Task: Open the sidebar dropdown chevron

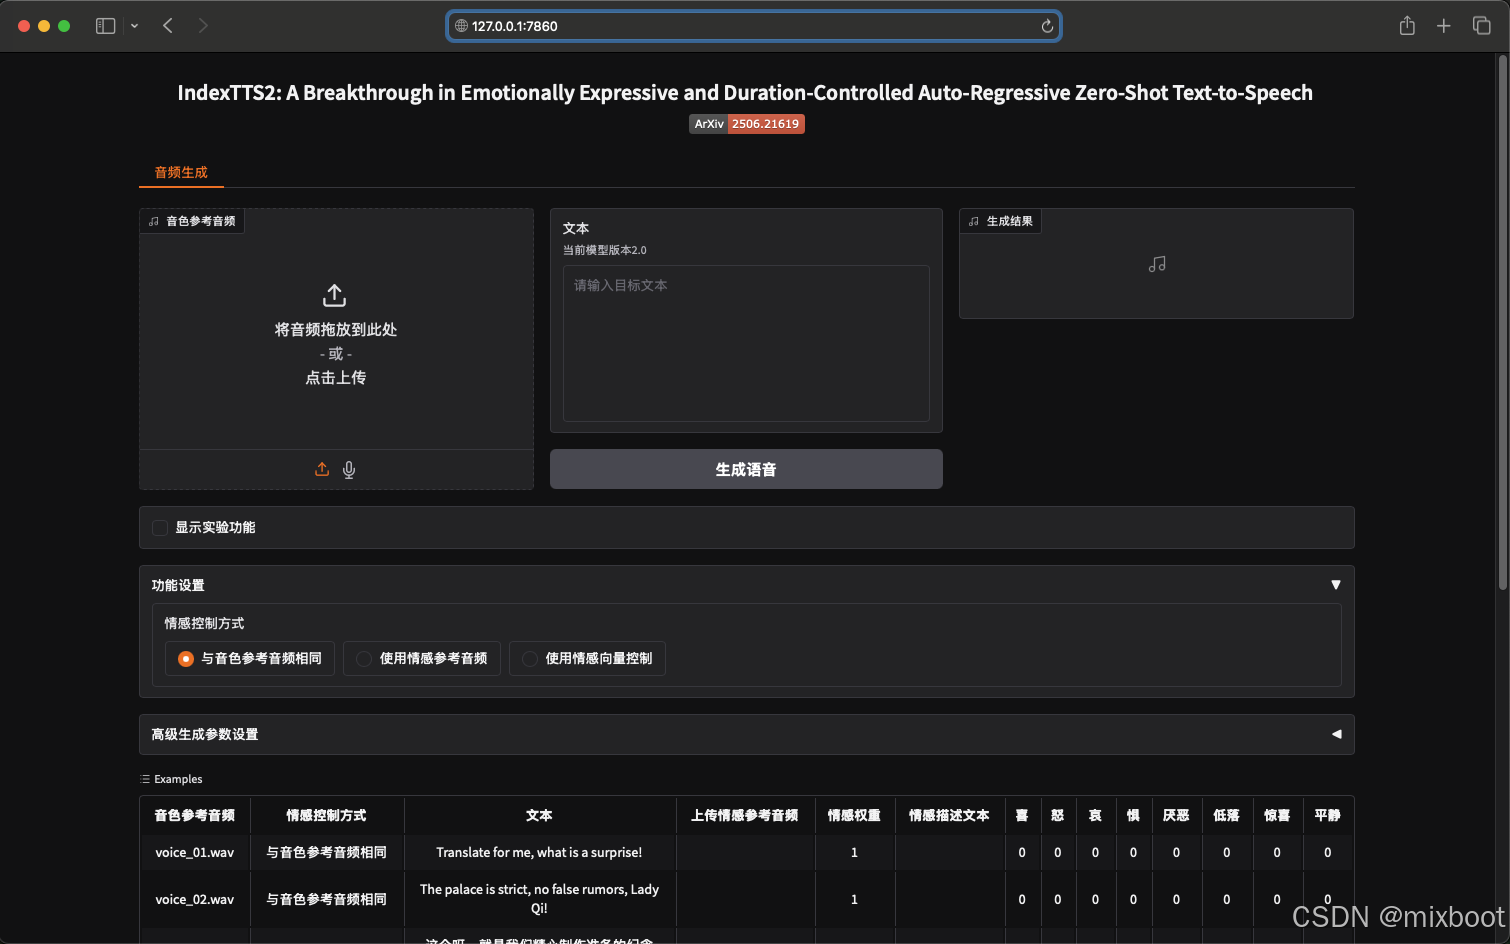Action: tap(134, 26)
